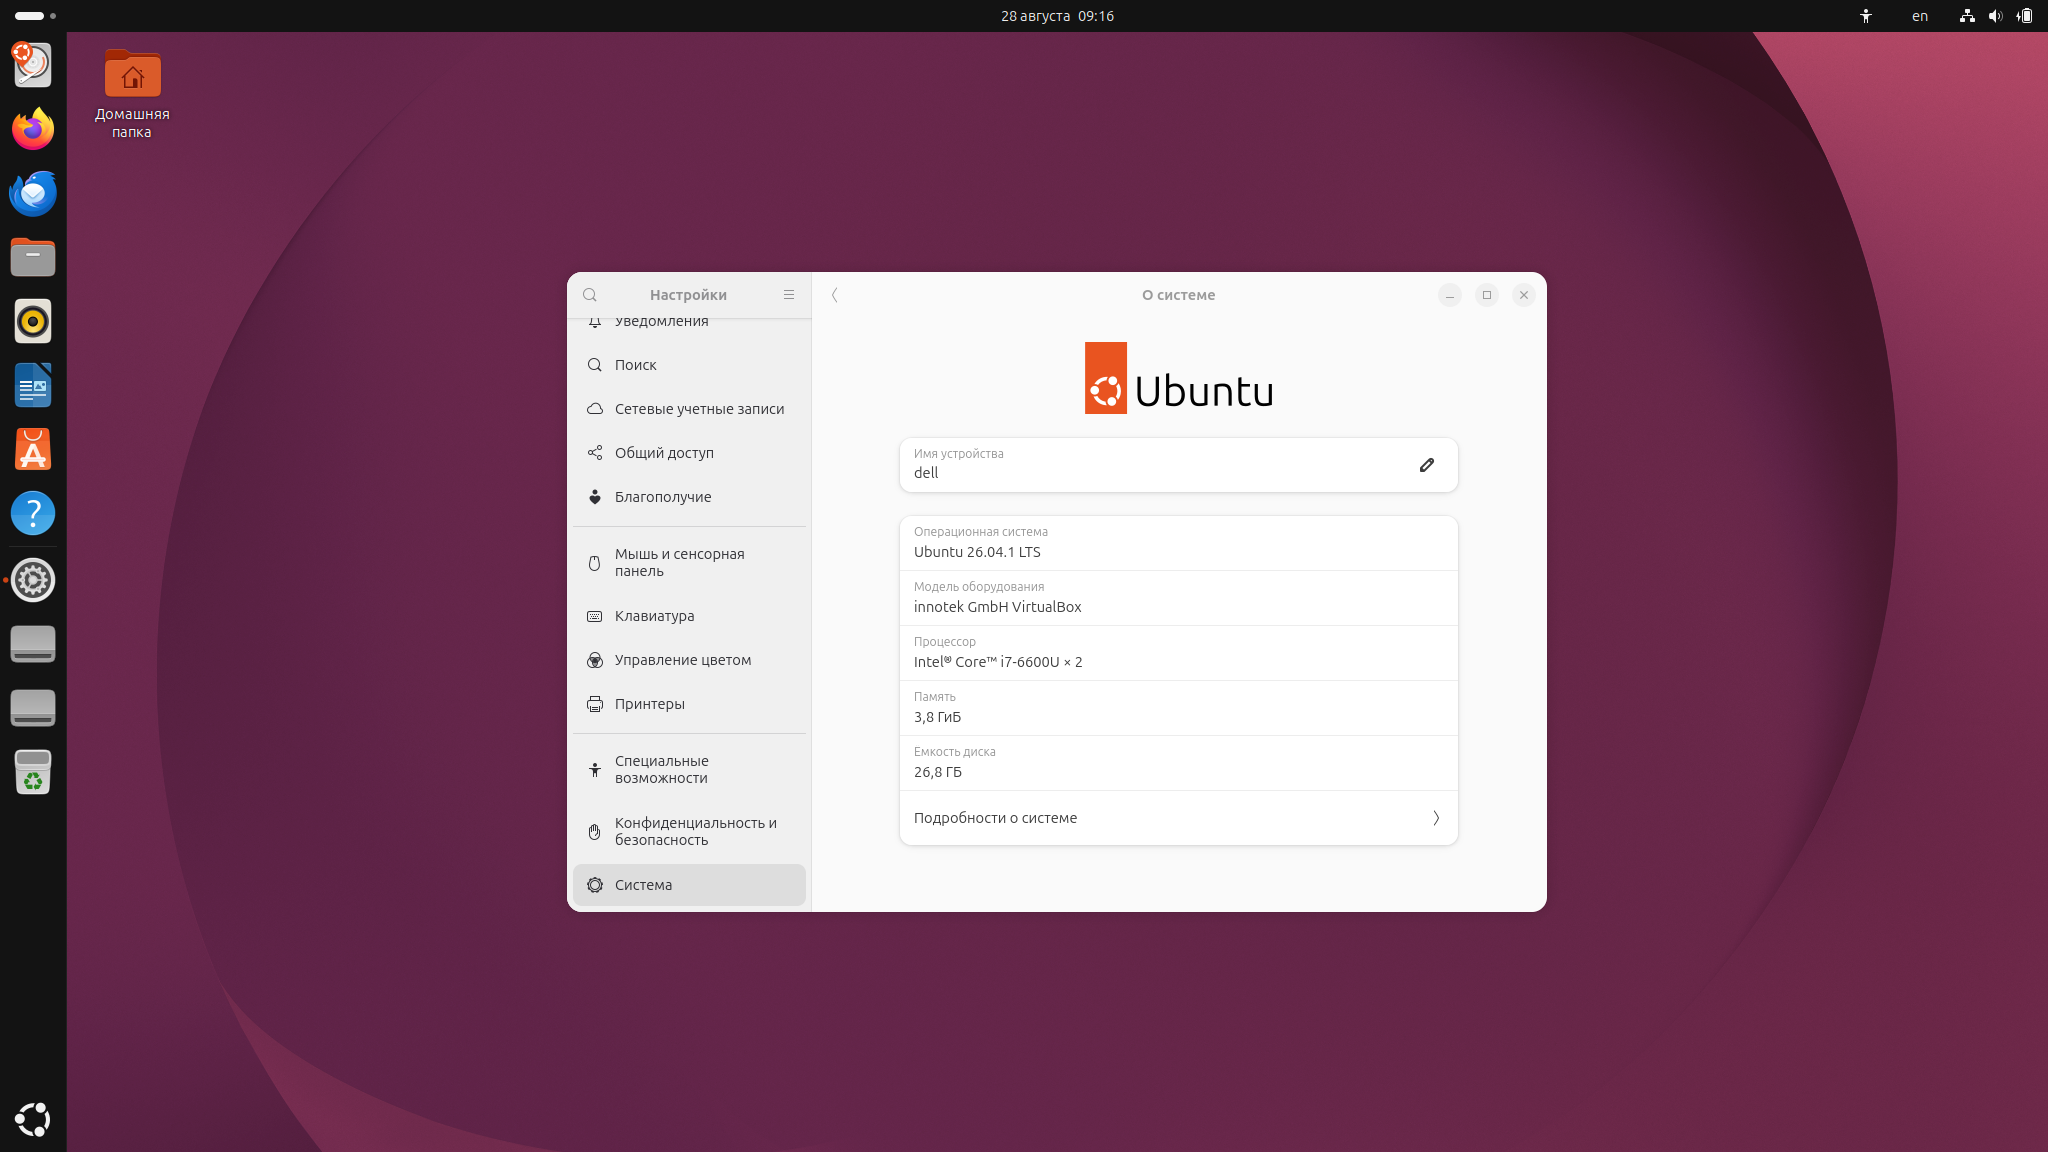Click the 3,8 ГиБ memory value

point(937,717)
